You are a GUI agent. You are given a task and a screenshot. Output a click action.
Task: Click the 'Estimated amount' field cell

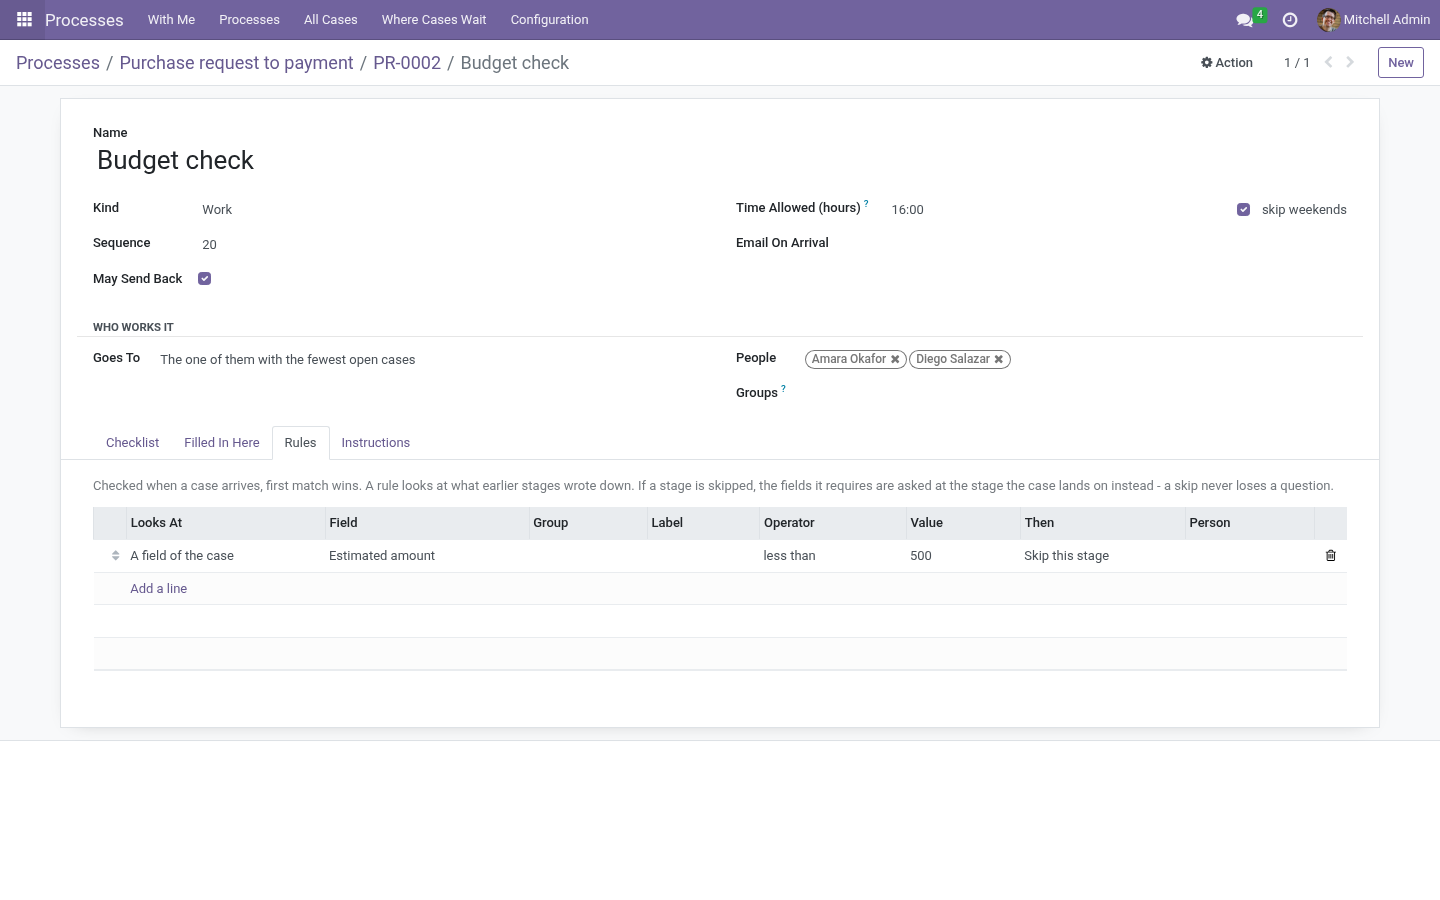click(x=426, y=556)
